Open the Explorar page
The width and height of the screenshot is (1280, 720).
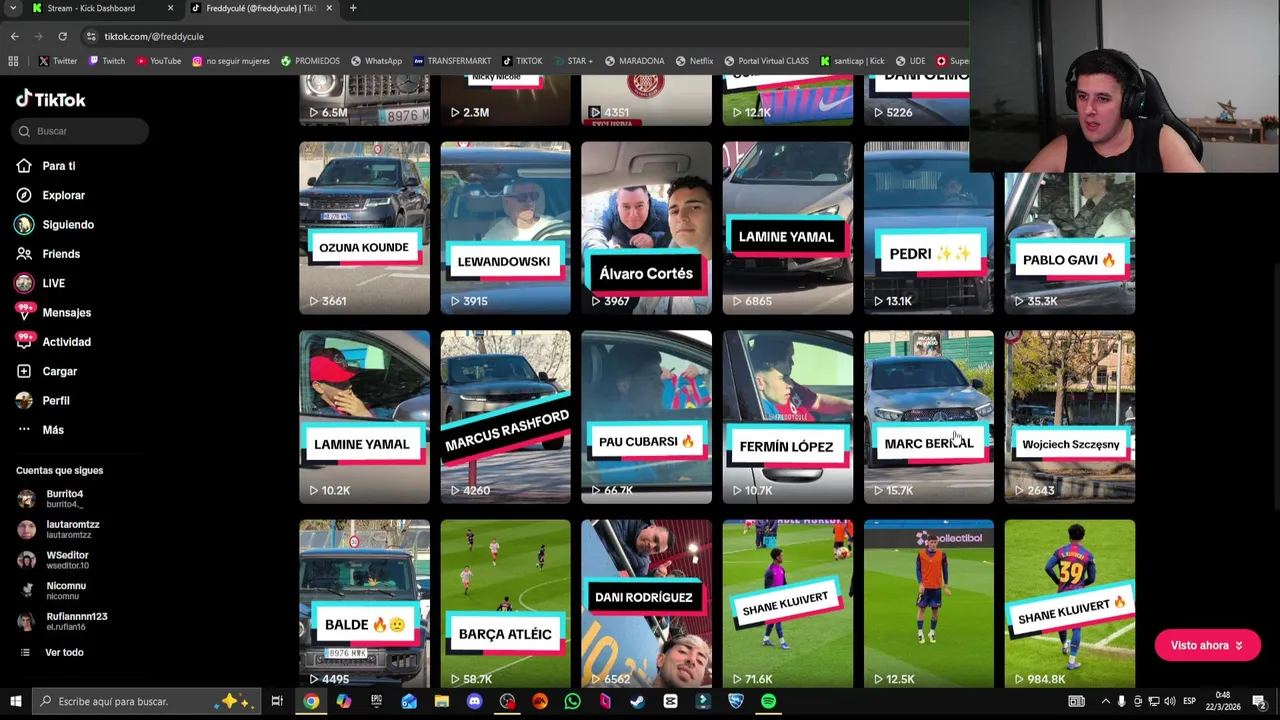click(x=63, y=195)
